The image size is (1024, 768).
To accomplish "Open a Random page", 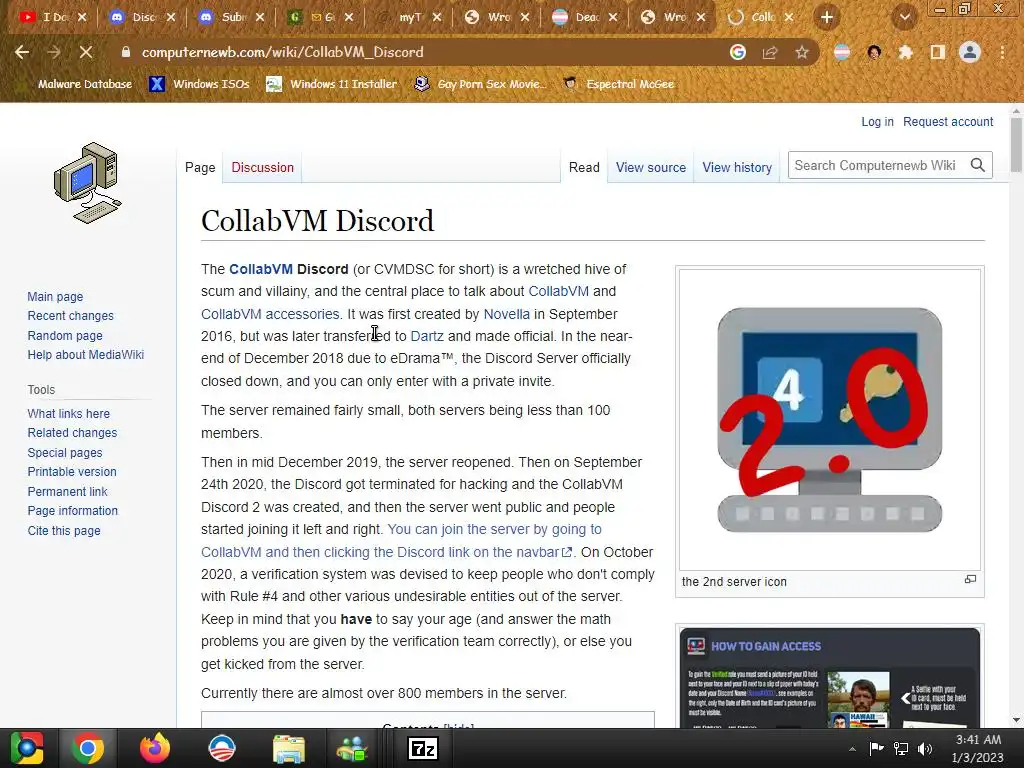I will click(65, 336).
